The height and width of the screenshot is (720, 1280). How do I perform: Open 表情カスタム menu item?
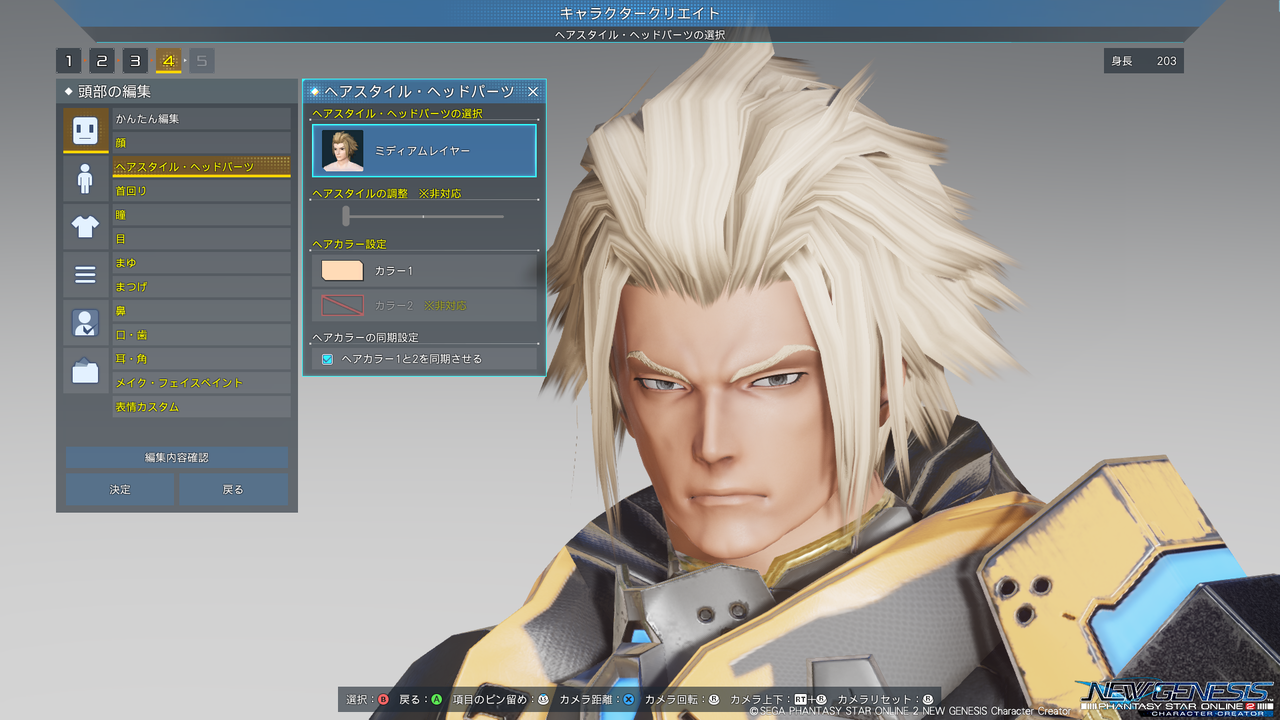click(x=201, y=407)
